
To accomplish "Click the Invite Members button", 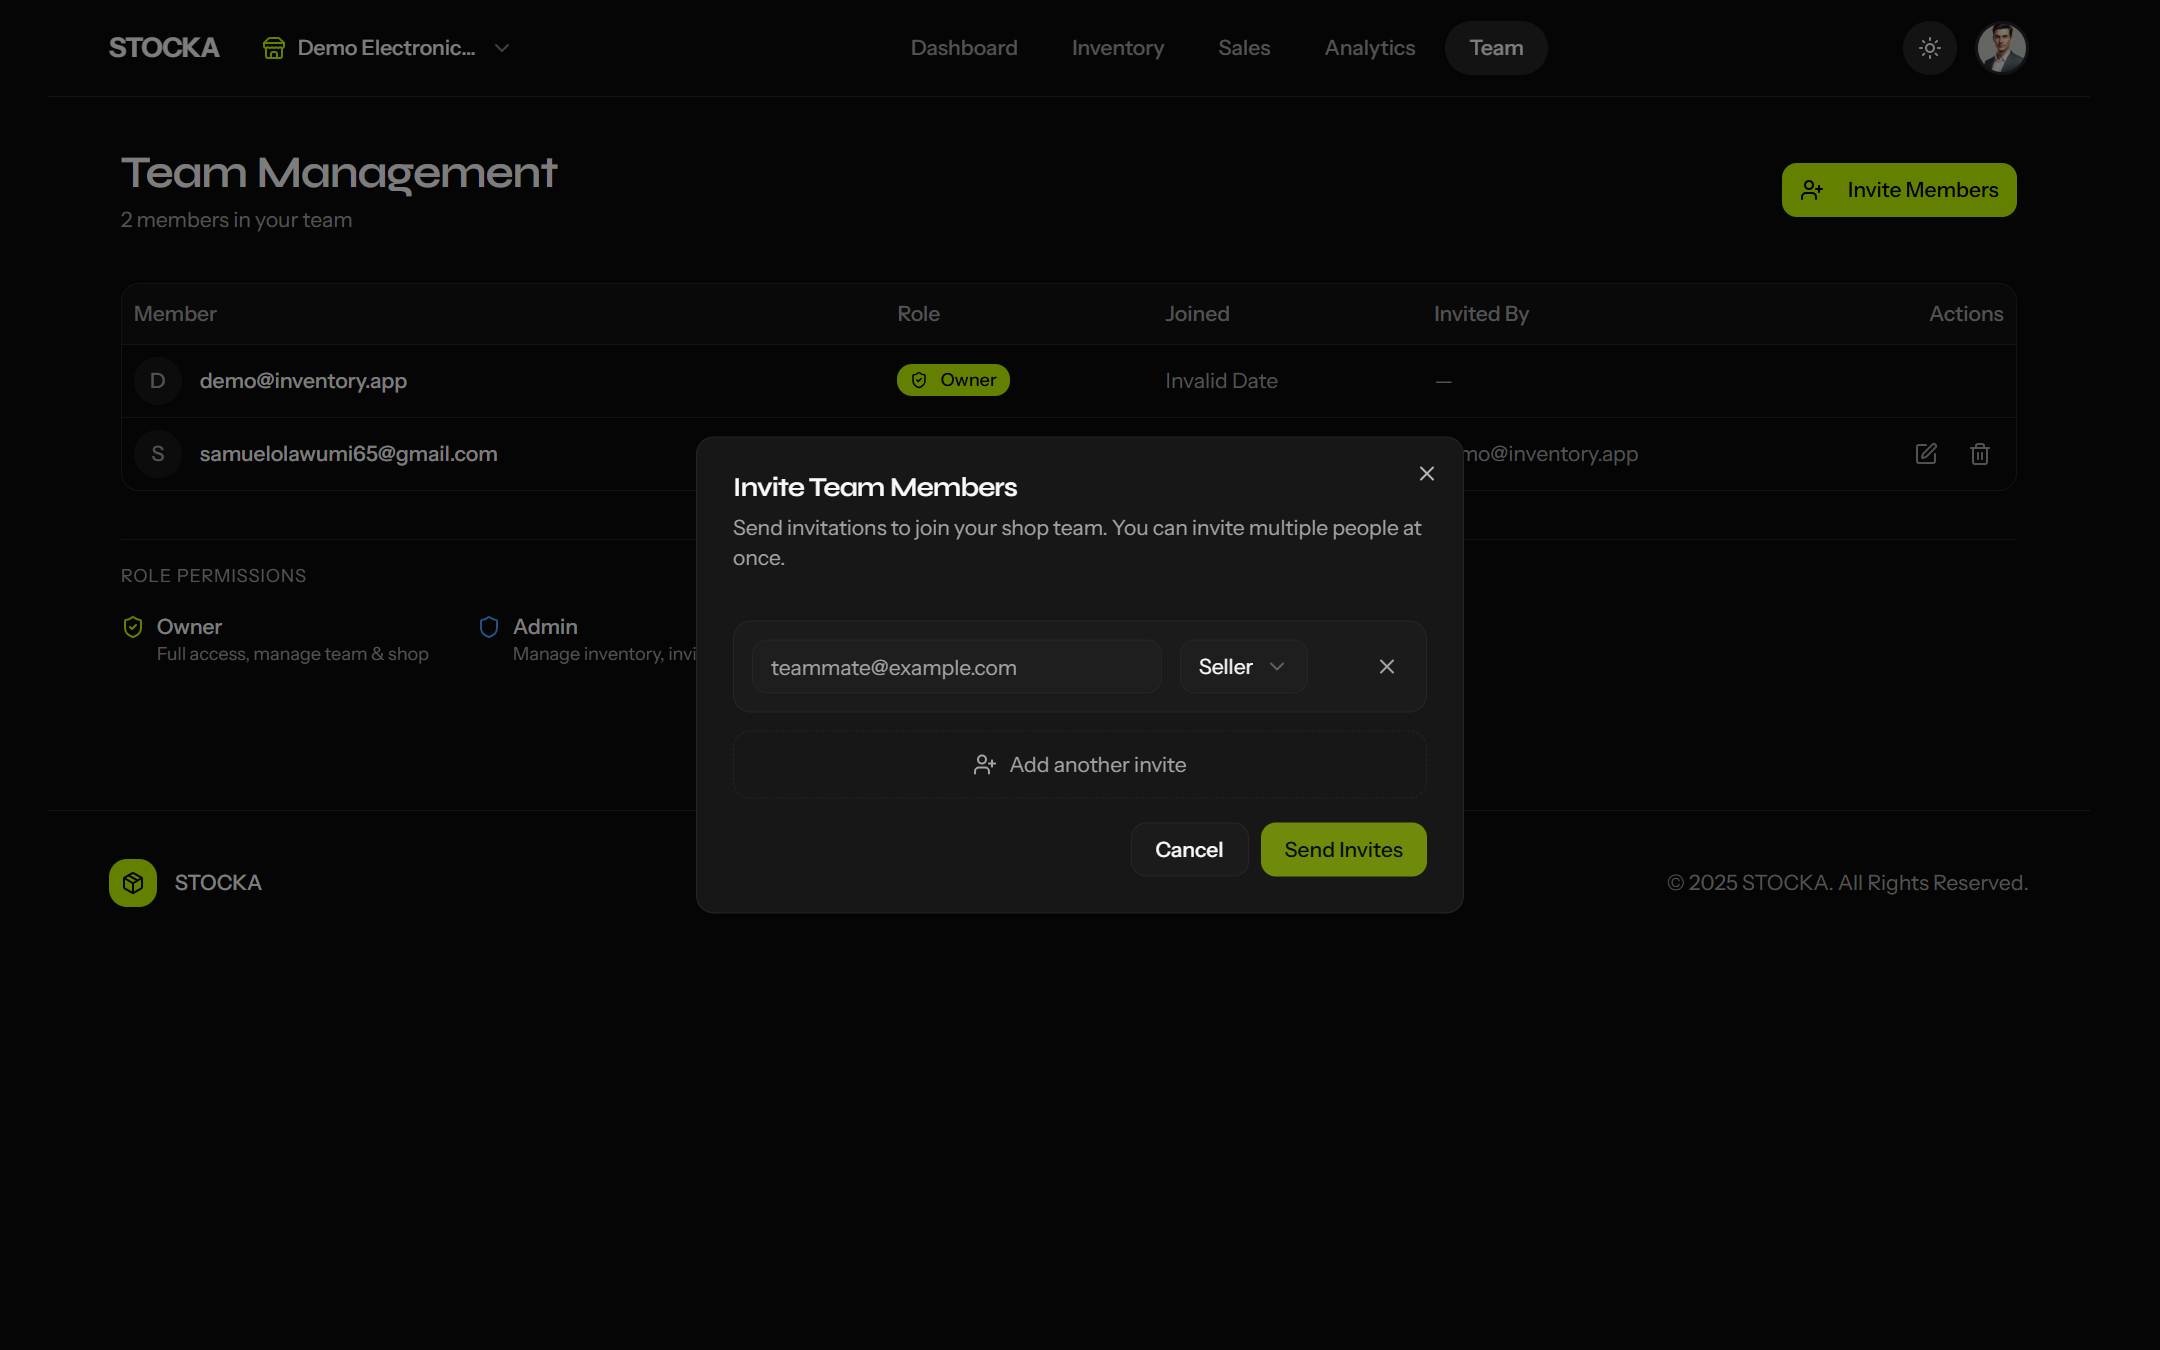I will point(1898,190).
